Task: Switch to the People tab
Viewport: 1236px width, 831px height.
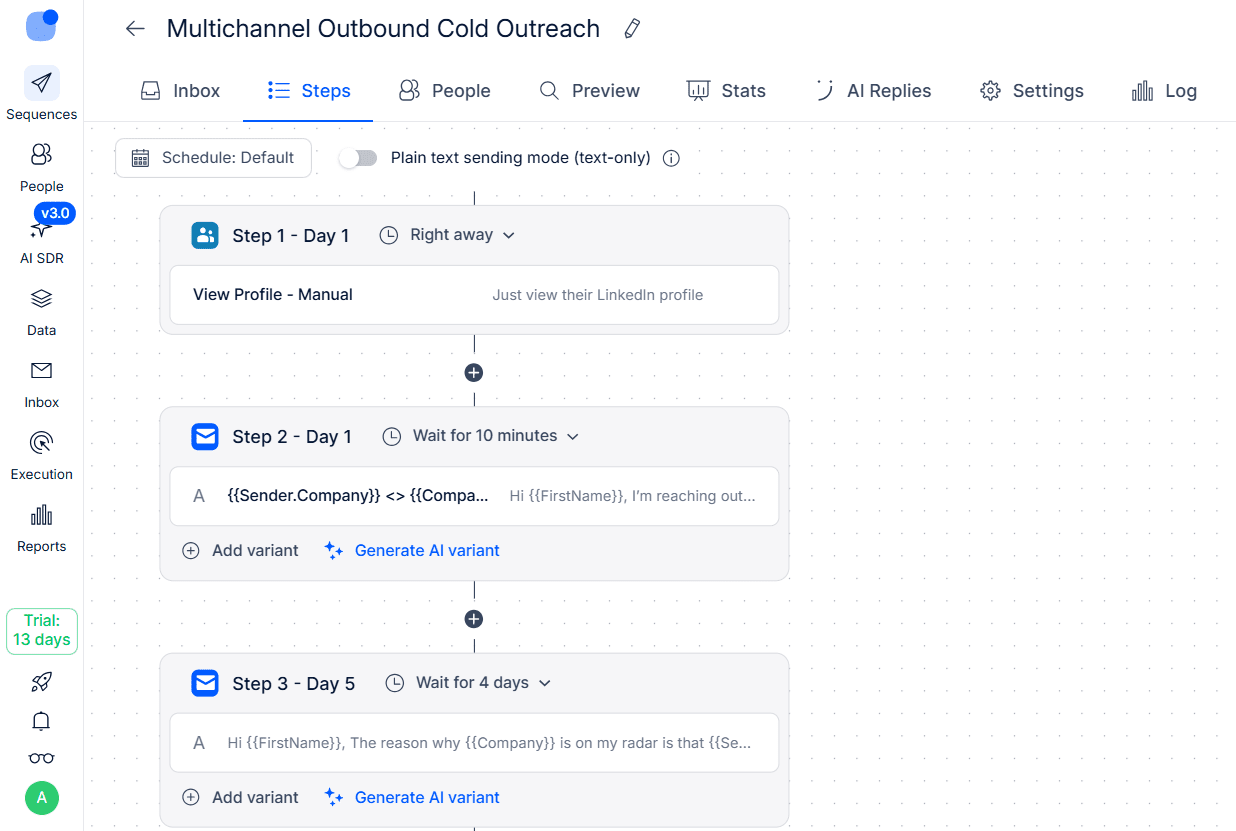Action: 445,91
